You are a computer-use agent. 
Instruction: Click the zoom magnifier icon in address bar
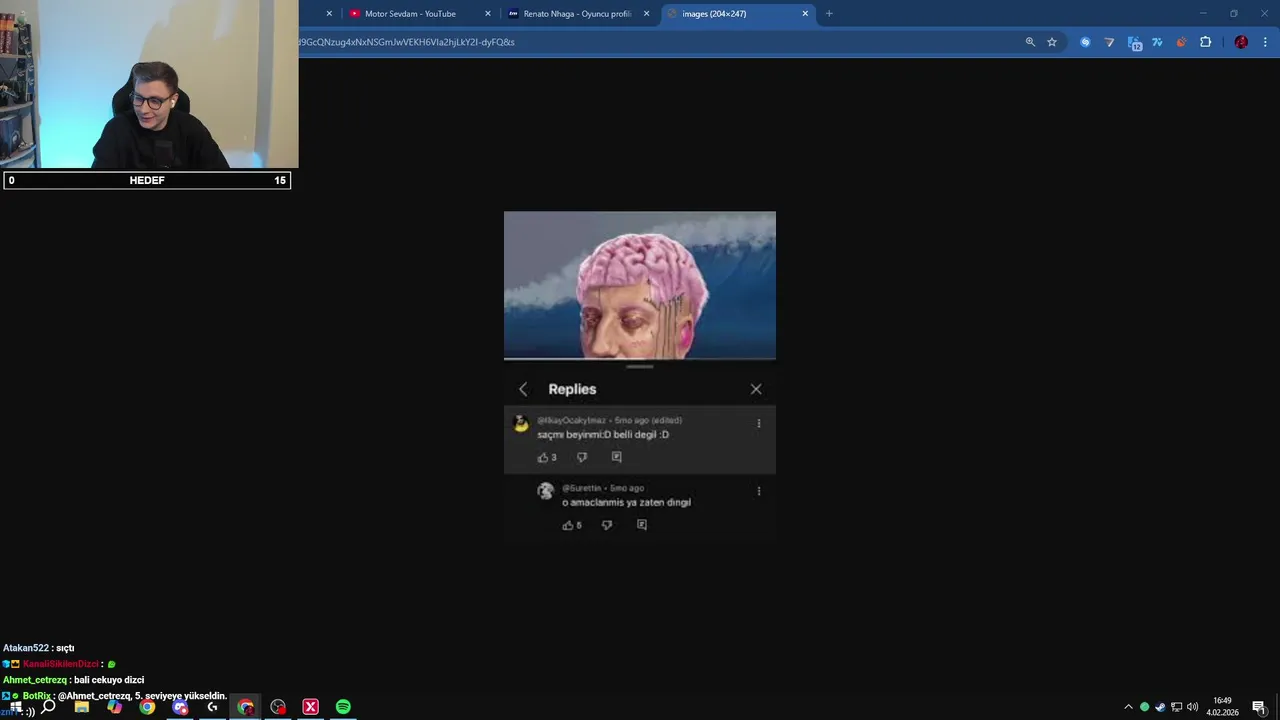(1030, 42)
